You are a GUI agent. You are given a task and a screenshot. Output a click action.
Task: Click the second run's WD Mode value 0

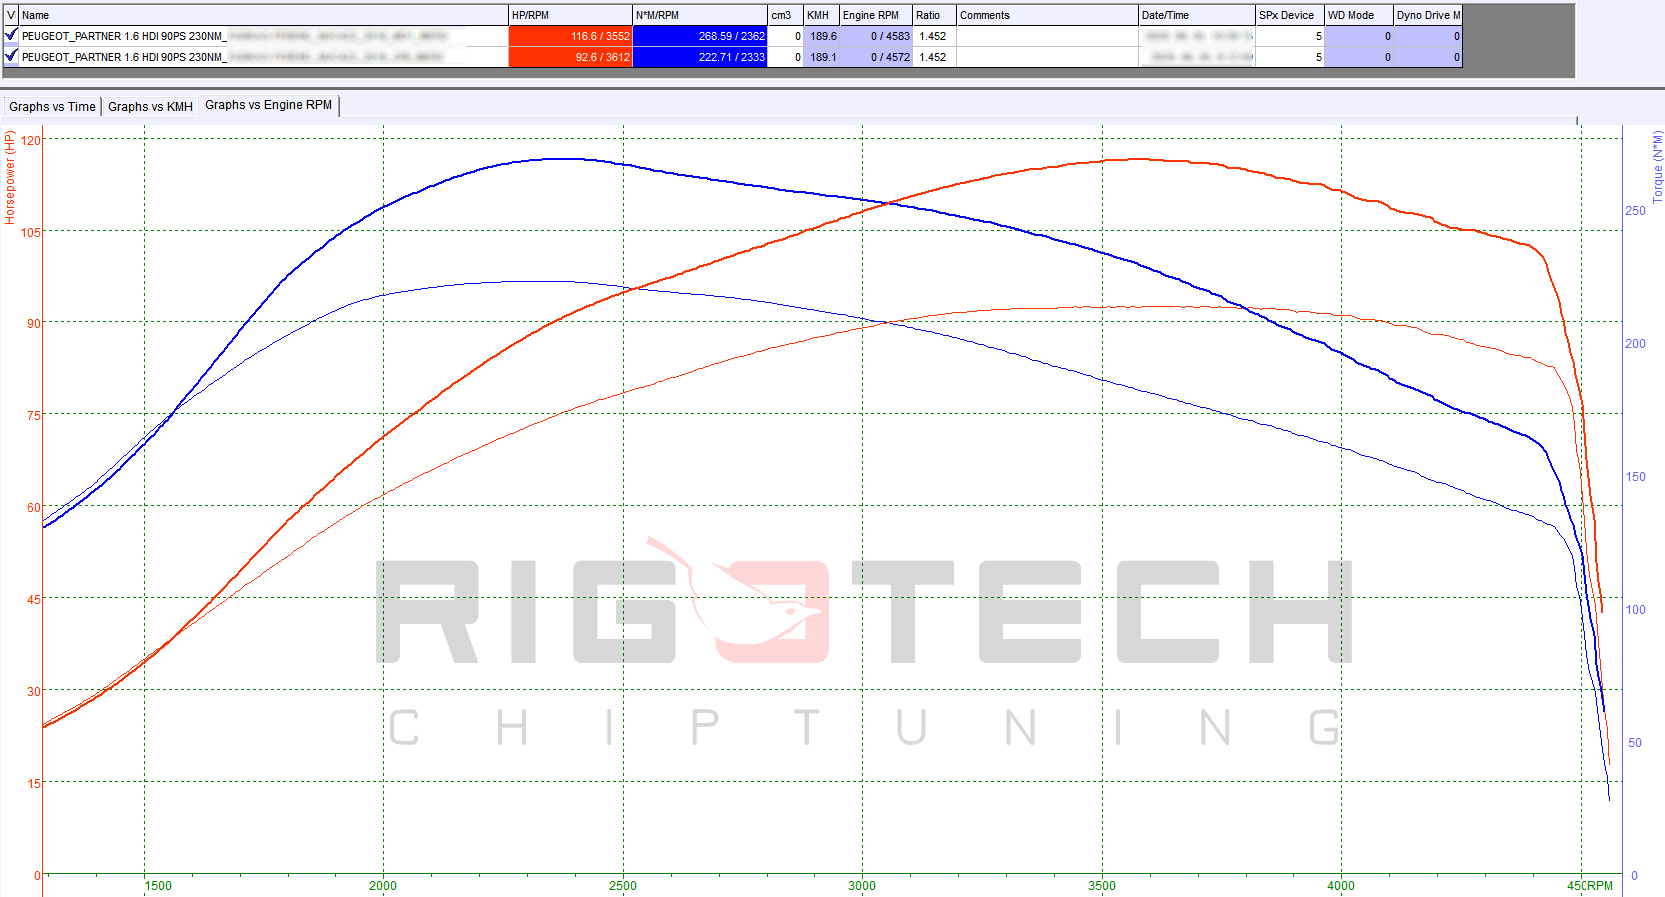tap(1359, 57)
